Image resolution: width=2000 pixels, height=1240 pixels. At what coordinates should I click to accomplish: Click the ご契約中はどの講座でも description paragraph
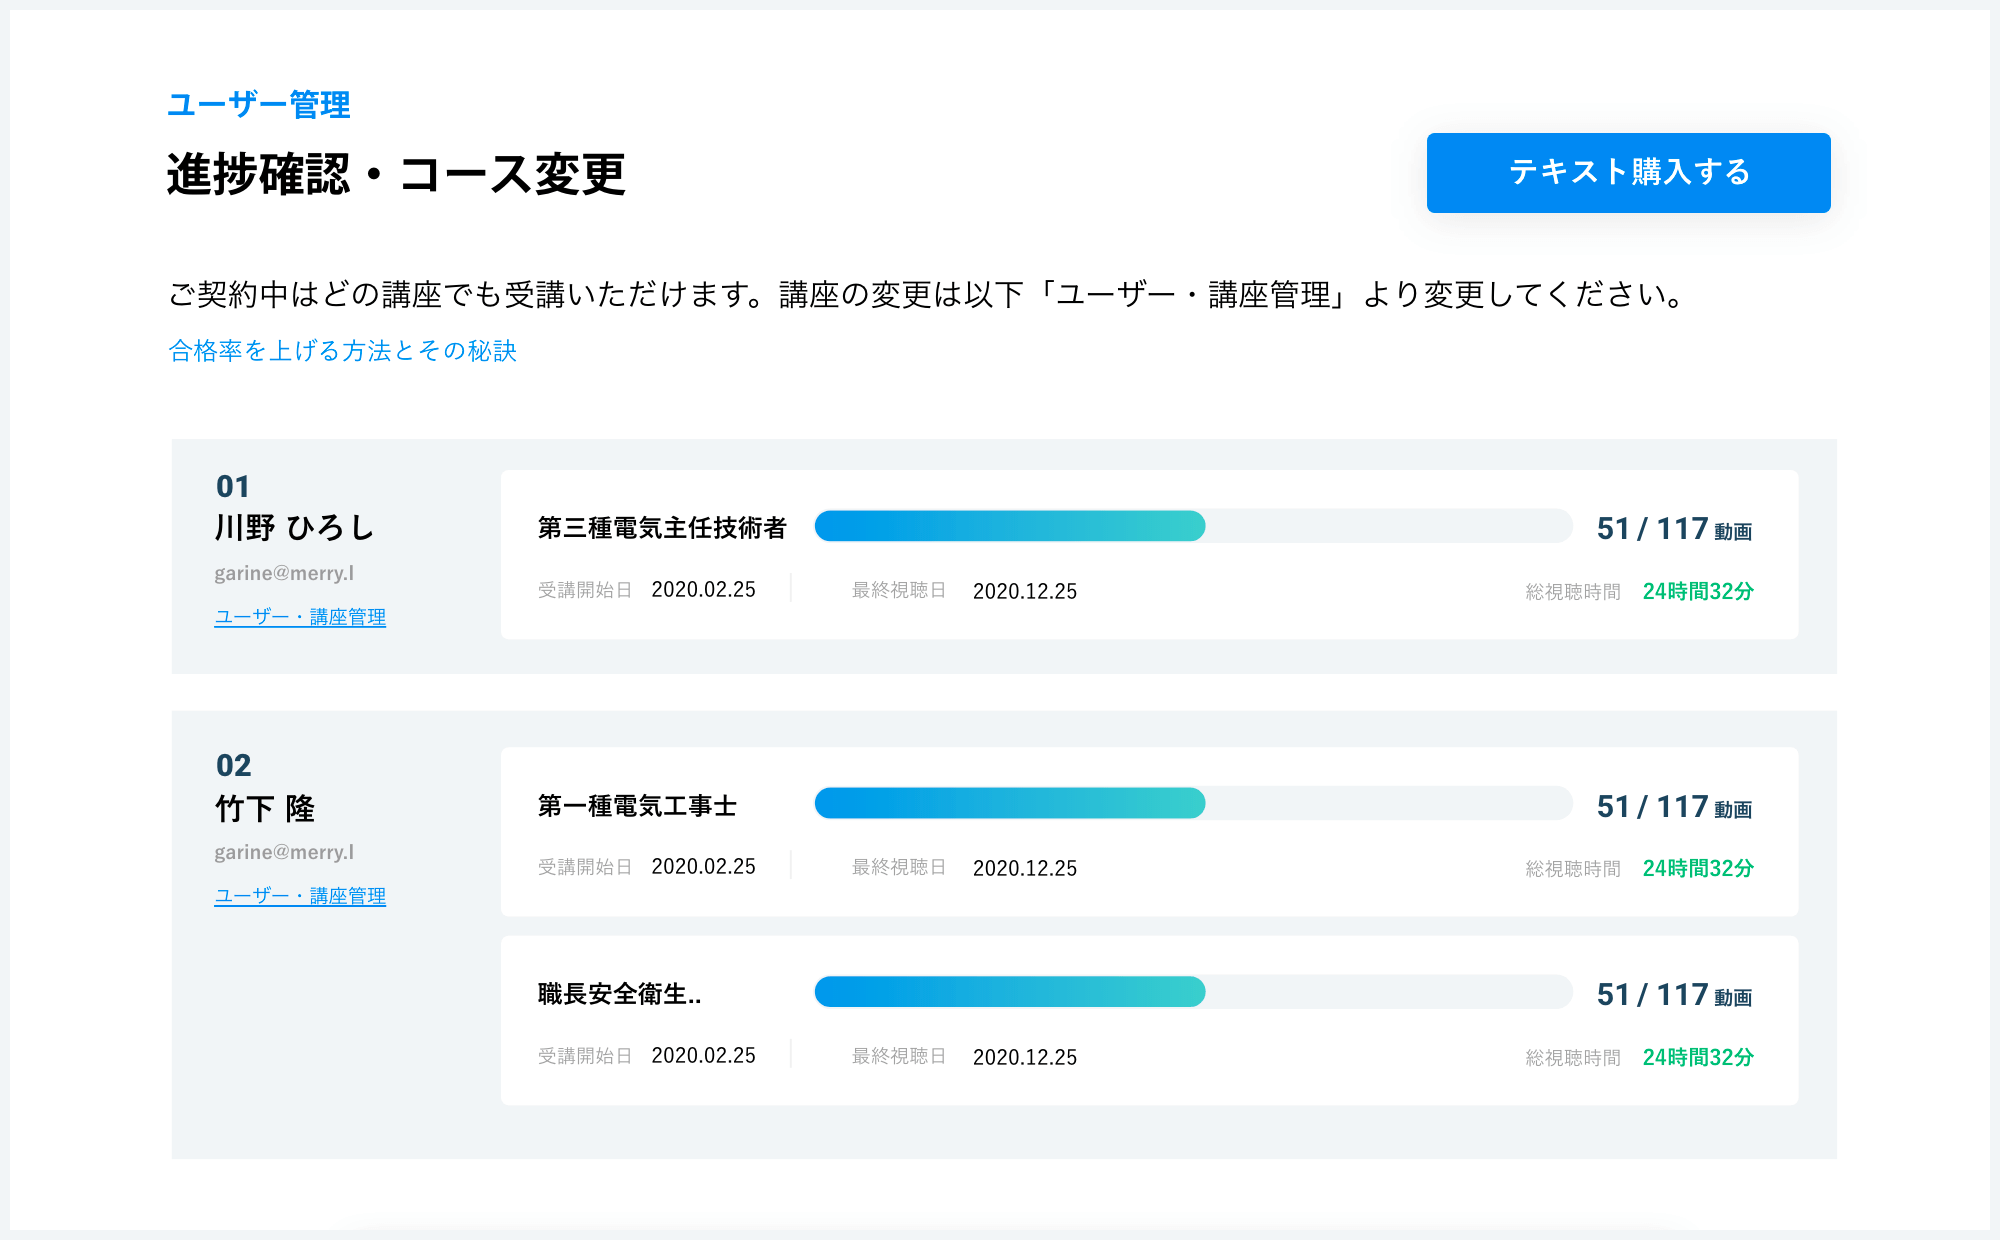(927, 295)
